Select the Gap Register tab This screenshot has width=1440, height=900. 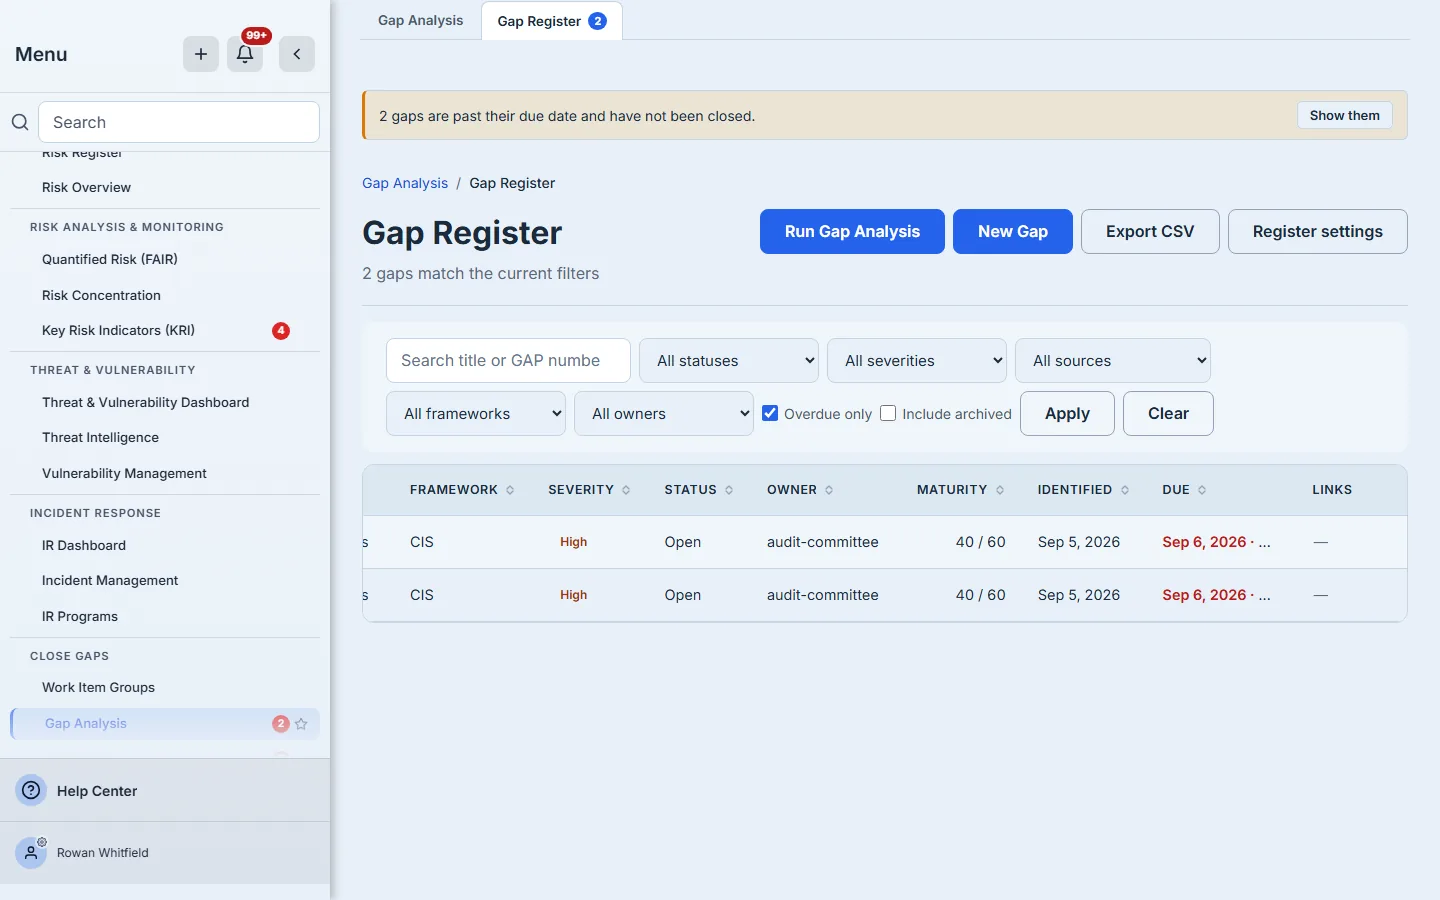click(x=552, y=21)
